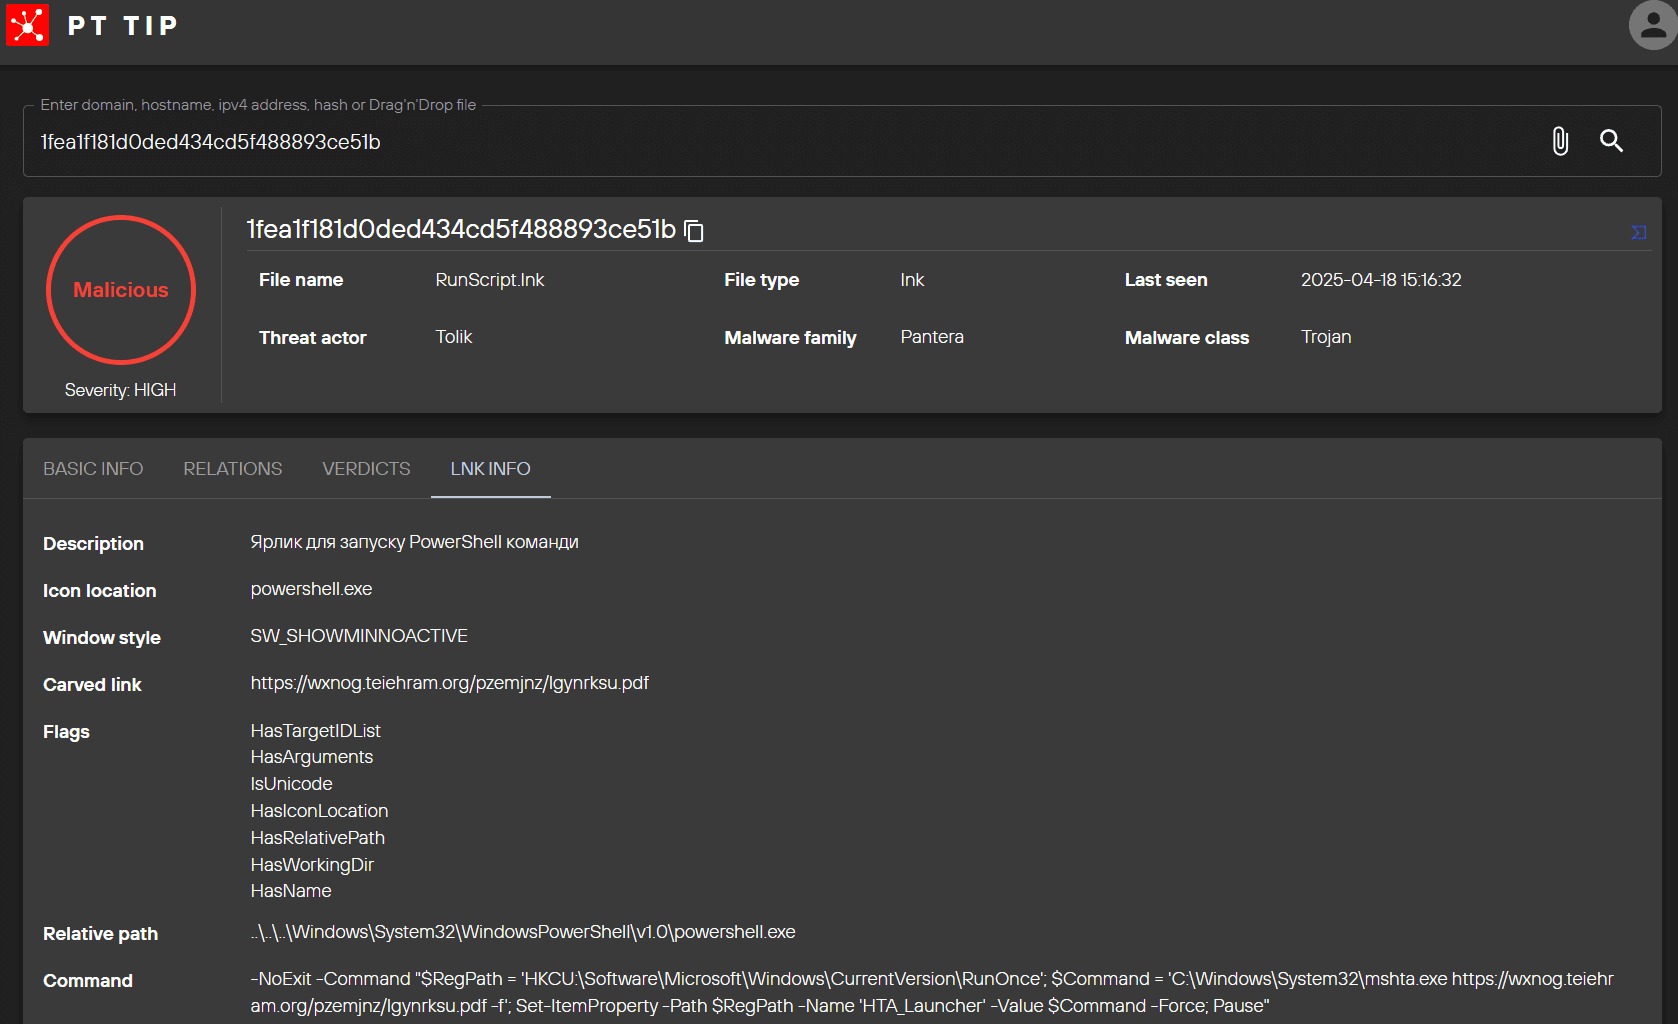
Task: Click flag HasTargetIDList
Action: (315, 731)
